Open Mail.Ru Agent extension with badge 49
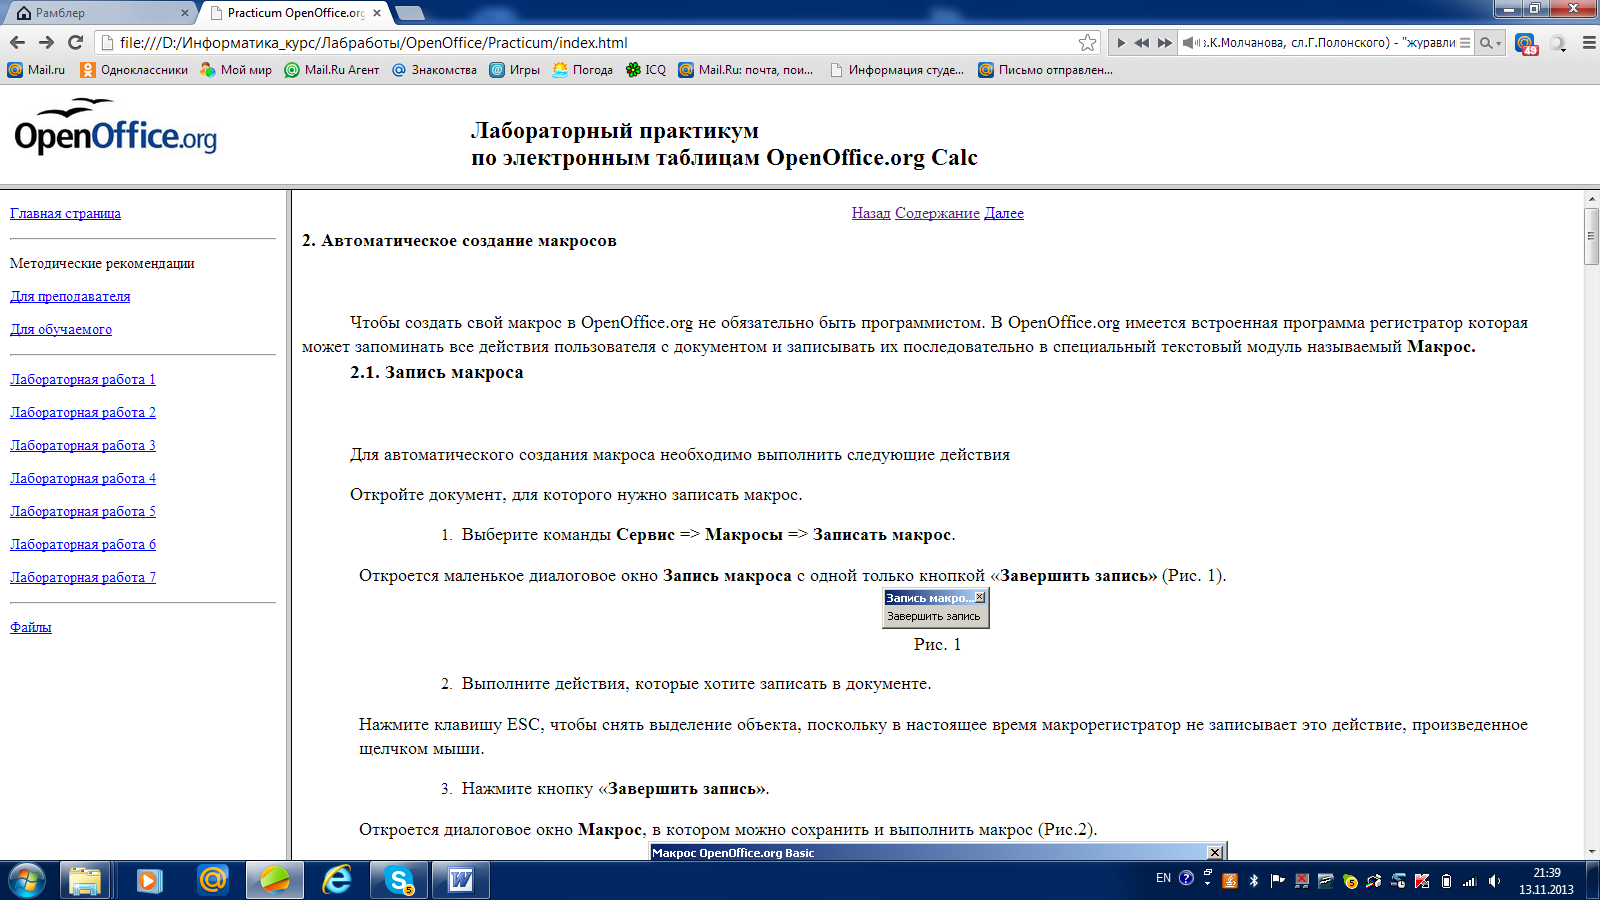The width and height of the screenshot is (1600, 900). 1525,44
